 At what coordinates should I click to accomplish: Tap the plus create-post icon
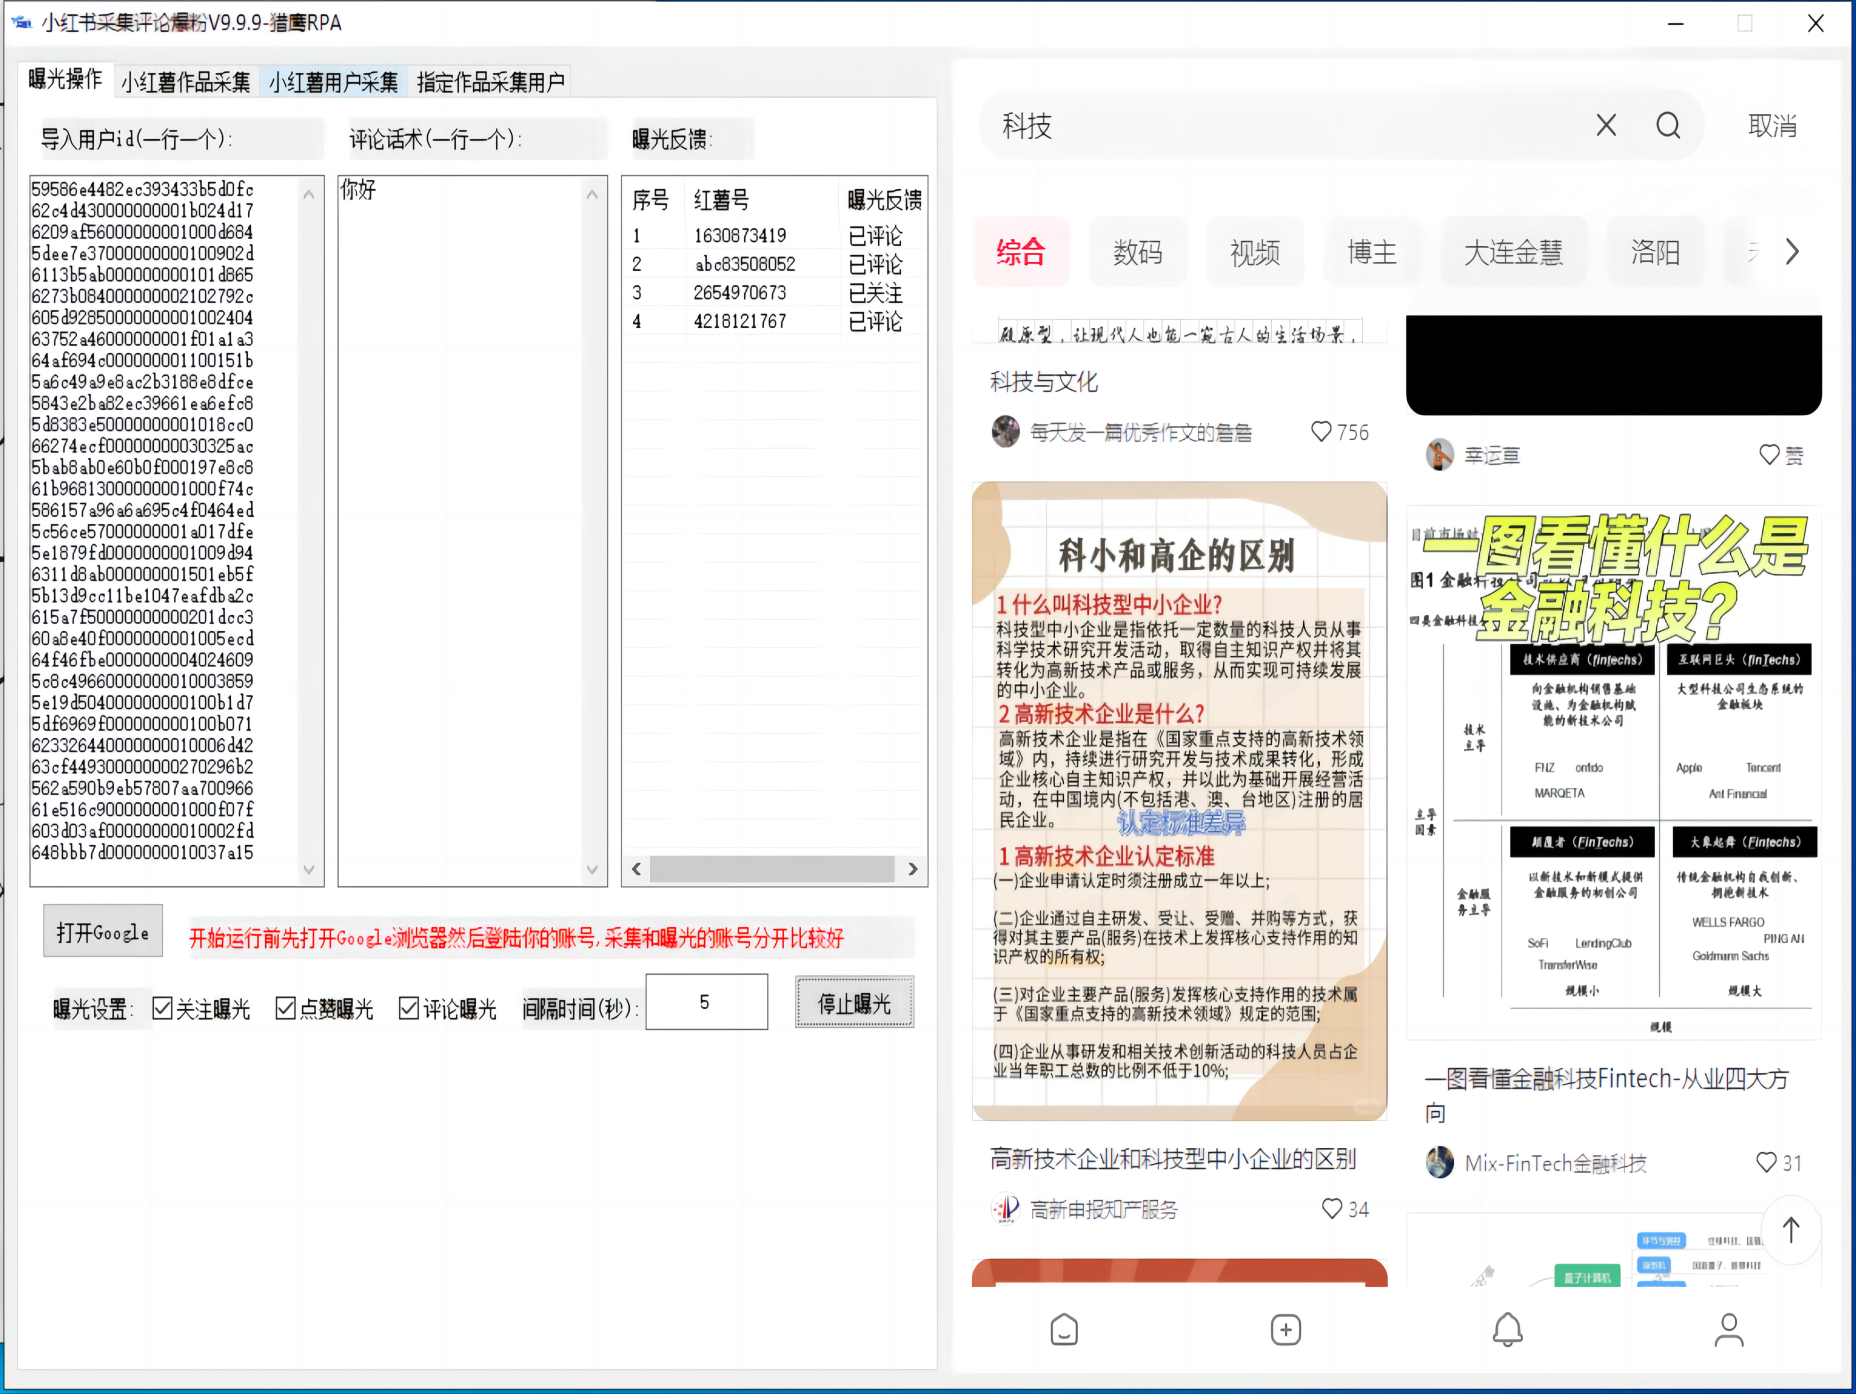click(1286, 1329)
